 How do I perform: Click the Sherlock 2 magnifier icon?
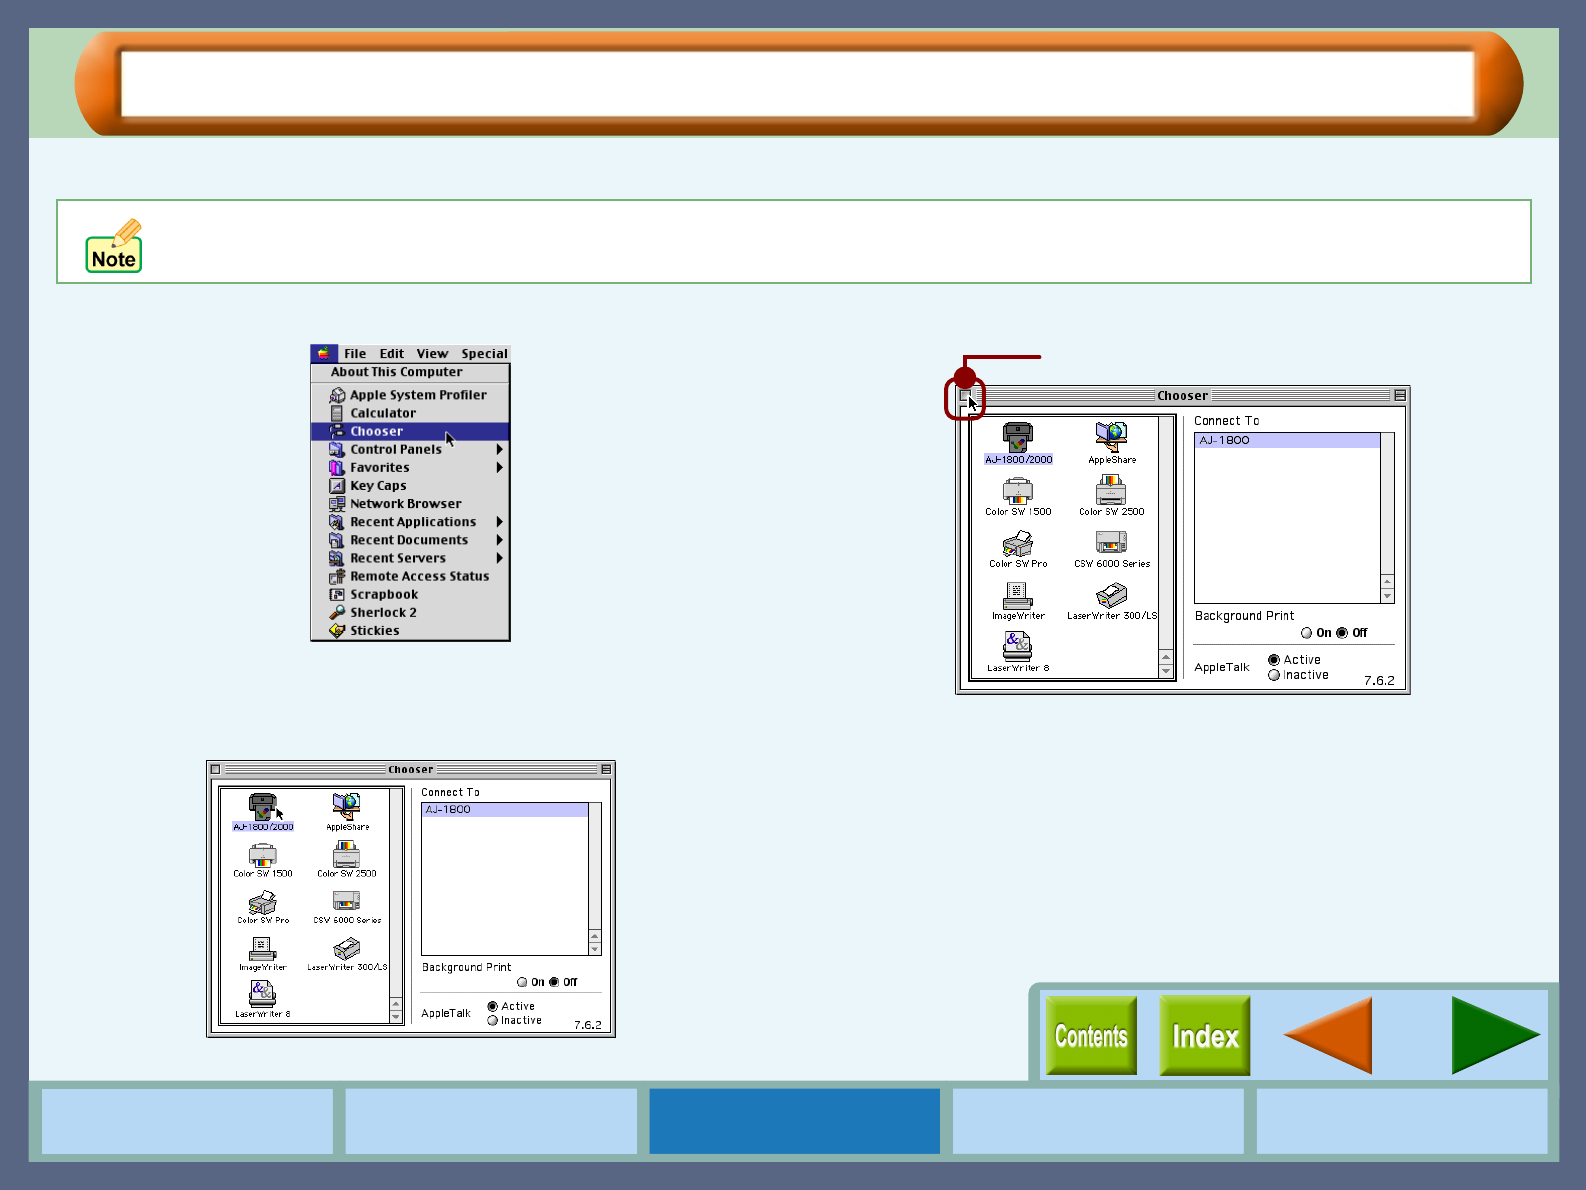337,613
